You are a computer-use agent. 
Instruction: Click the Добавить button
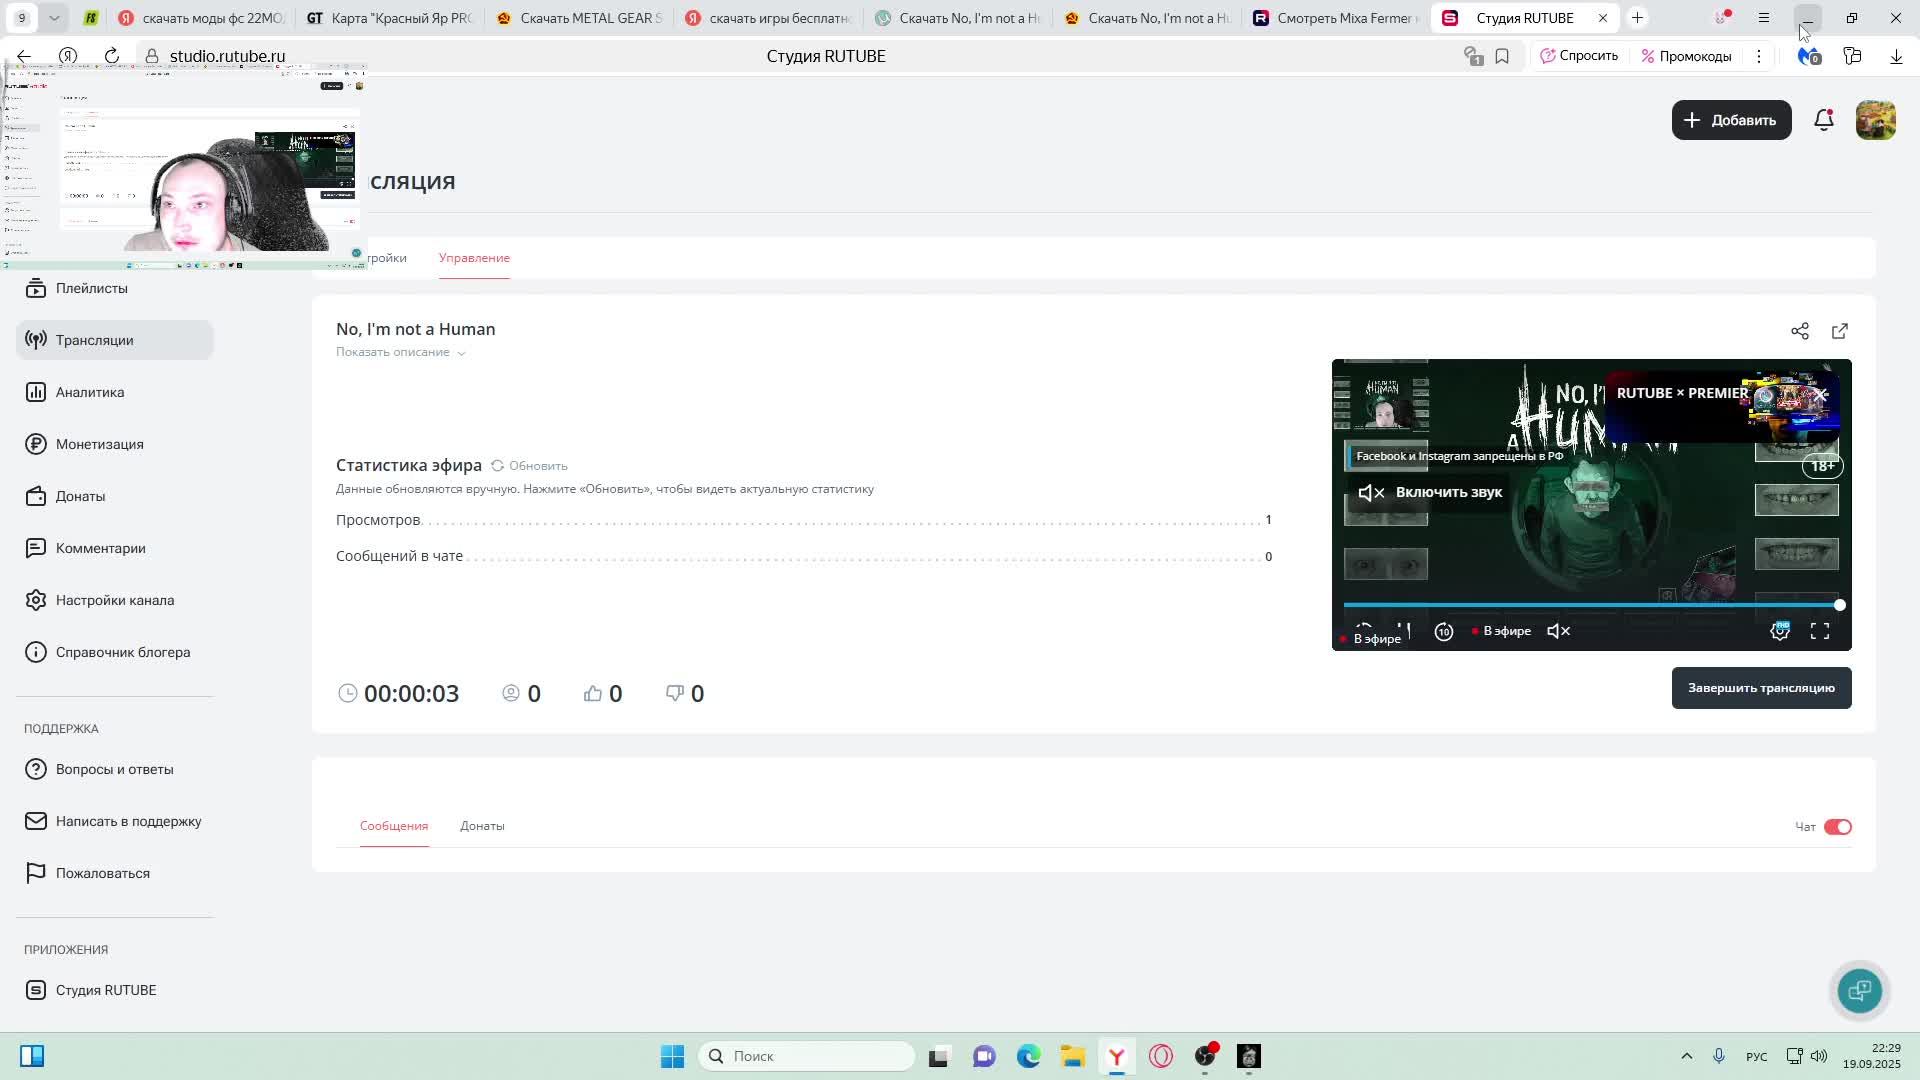click(x=1730, y=120)
